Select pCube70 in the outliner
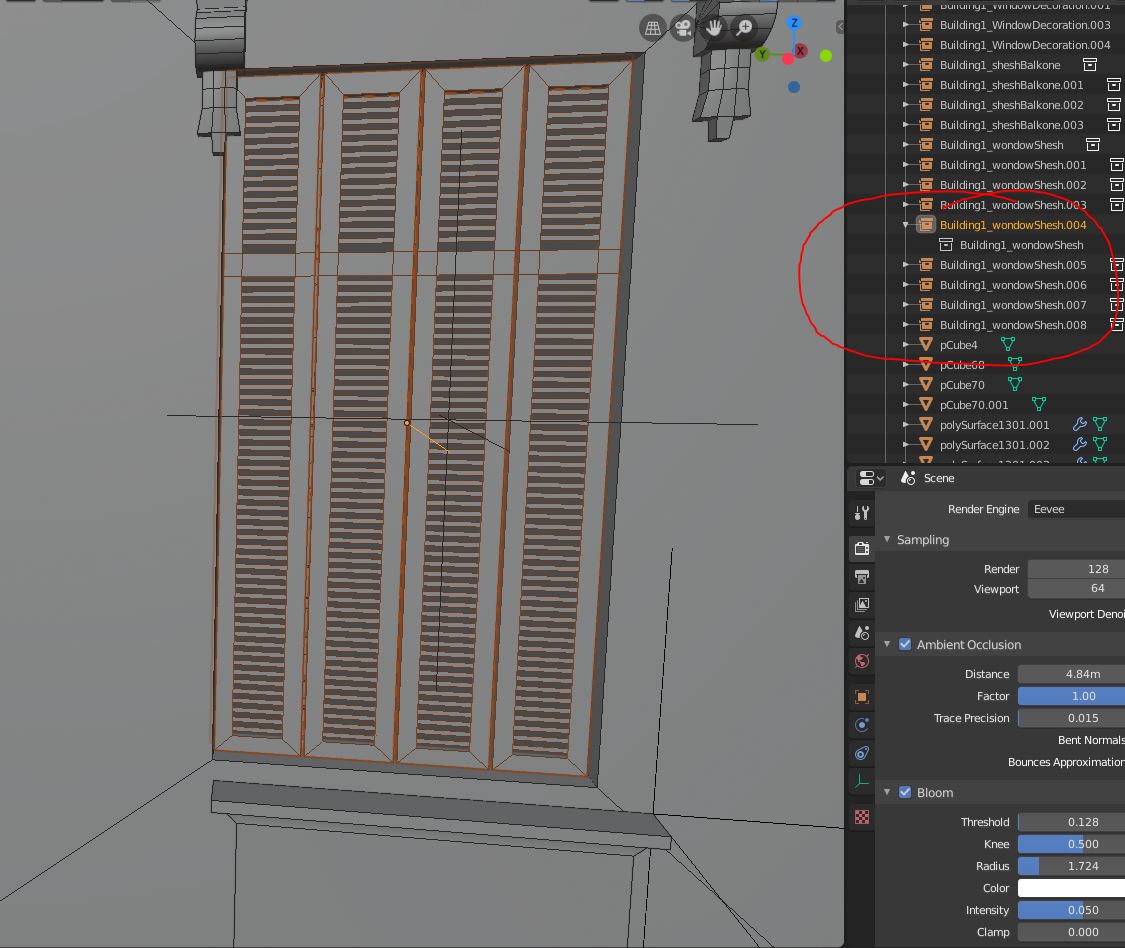1125x948 pixels. [961, 385]
